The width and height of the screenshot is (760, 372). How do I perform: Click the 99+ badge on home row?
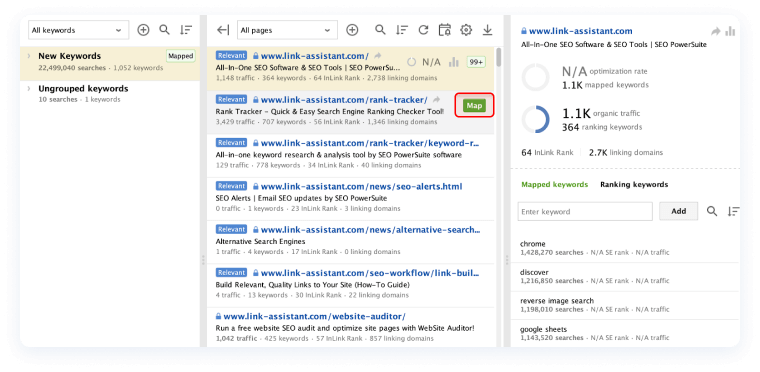(x=476, y=62)
